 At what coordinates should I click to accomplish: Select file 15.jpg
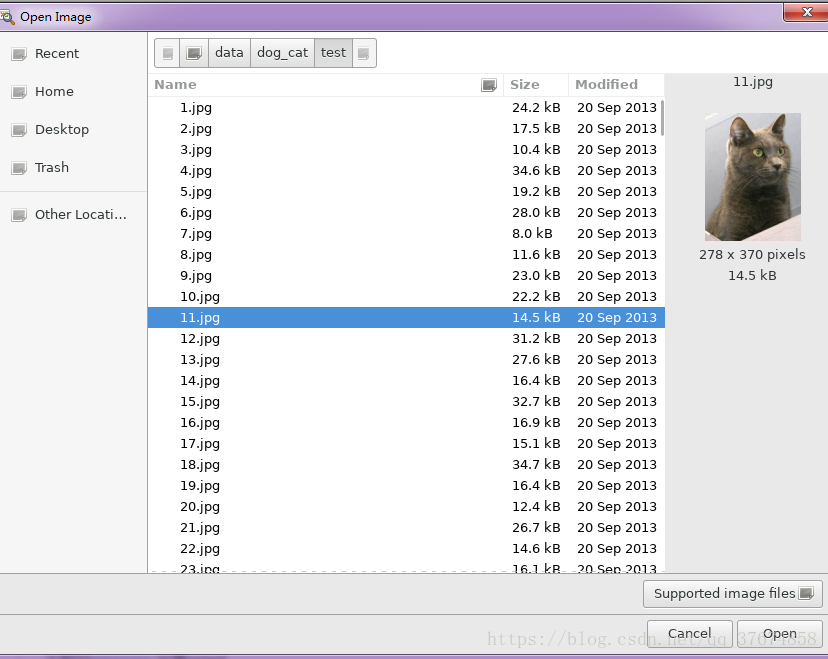(x=406, y=402)
